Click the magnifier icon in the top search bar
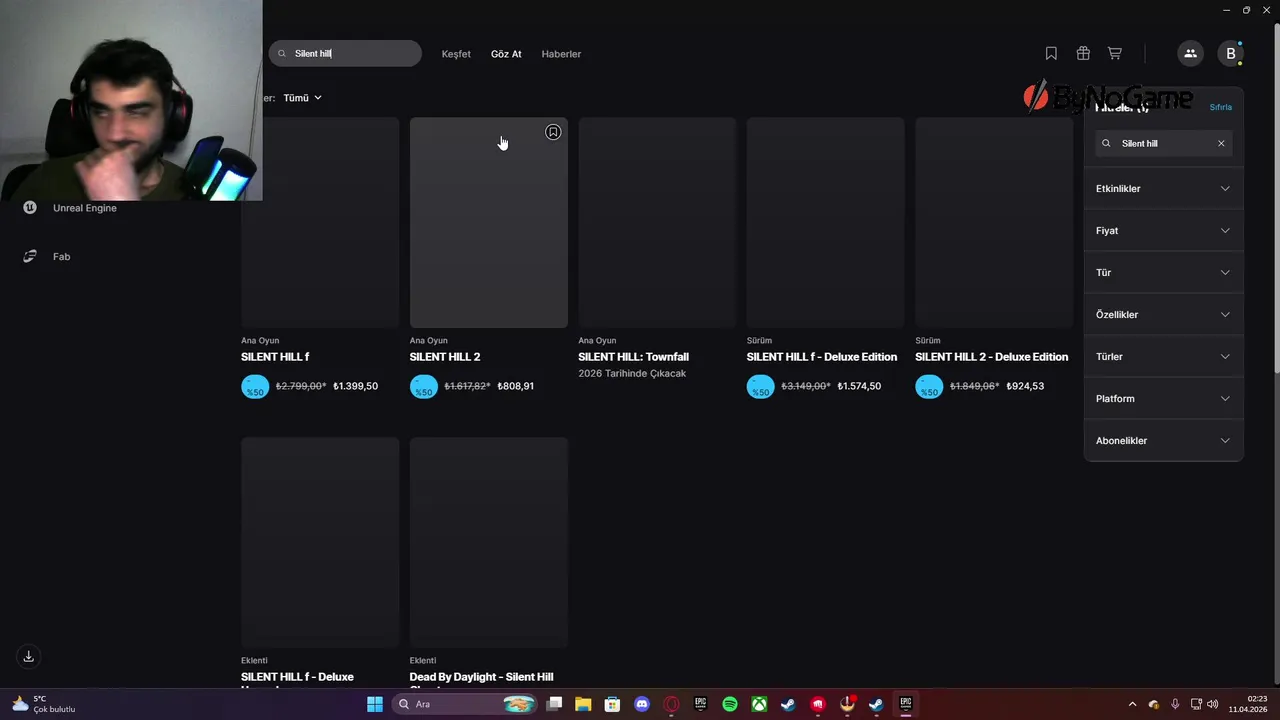 [282, 54]
